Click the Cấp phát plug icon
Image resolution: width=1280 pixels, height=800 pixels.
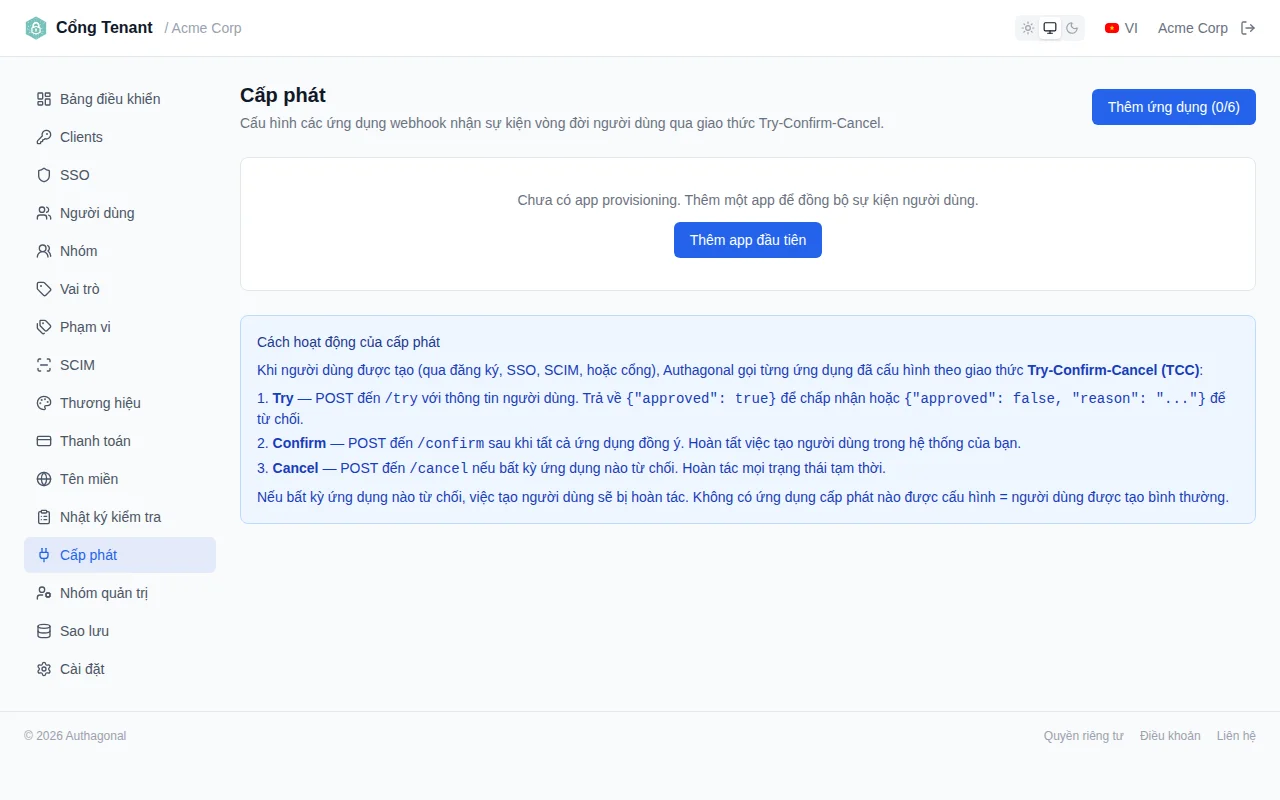pos(44,555)
